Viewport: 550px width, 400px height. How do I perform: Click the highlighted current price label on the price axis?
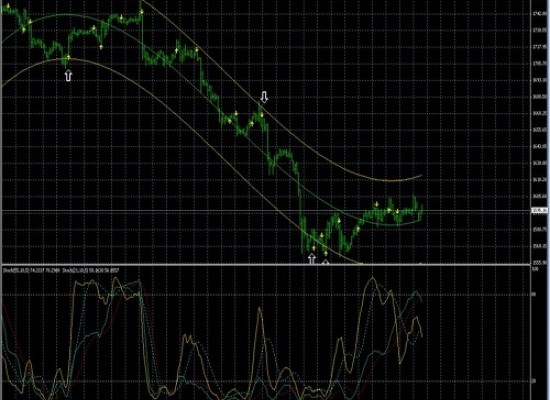540,211
